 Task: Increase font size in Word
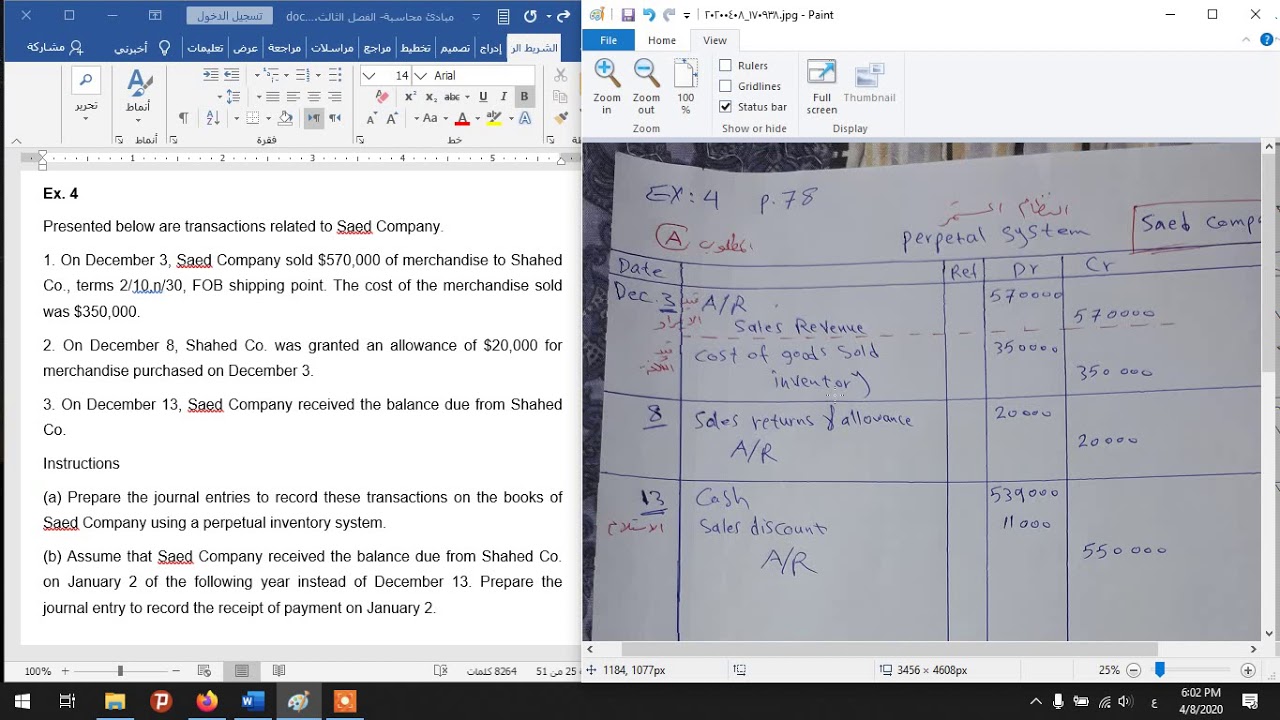coord(392,118)
